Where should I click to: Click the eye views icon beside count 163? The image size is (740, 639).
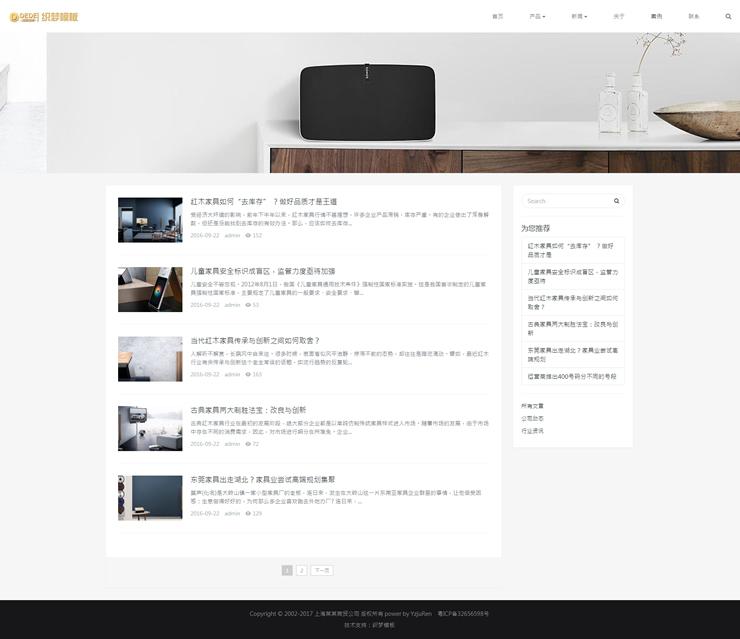coord(248,374)
